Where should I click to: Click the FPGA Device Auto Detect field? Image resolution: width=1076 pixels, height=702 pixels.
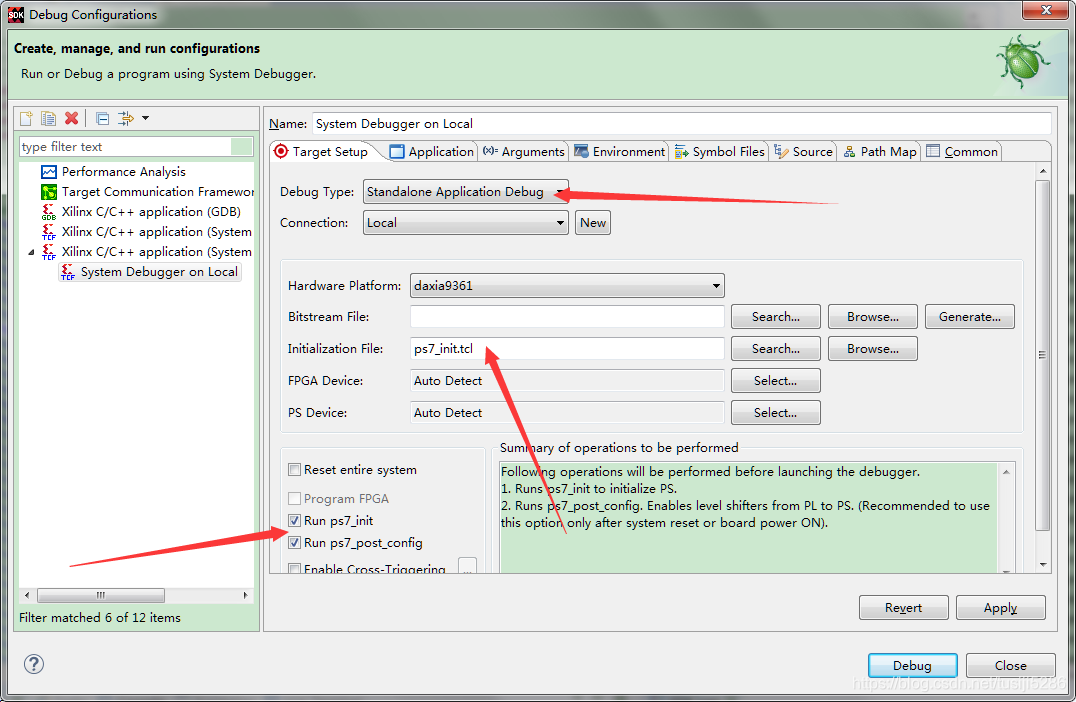coord(567,381)
